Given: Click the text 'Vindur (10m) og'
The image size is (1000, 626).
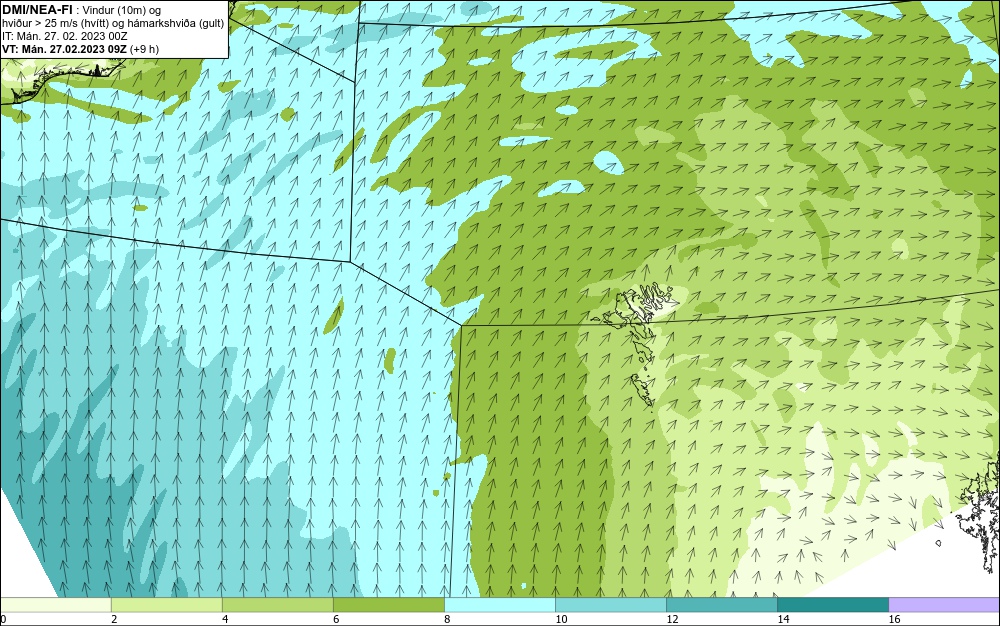Looking at the screenshot, I should (122, 11).
